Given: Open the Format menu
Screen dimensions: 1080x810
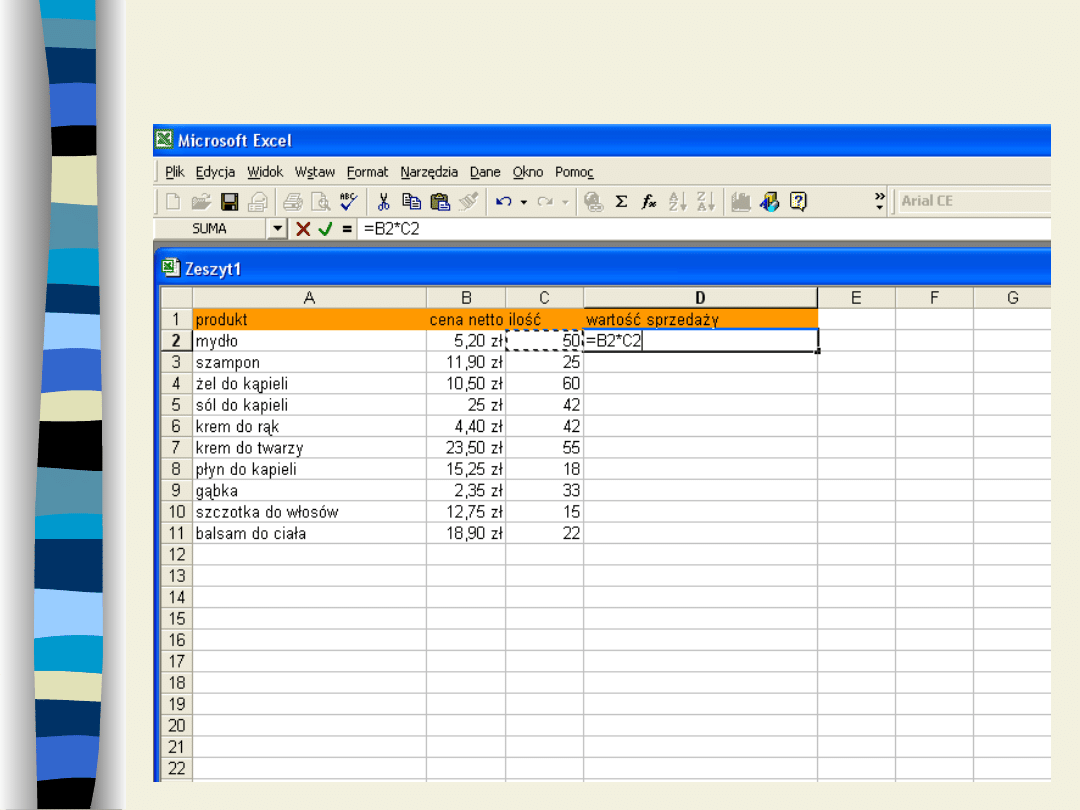Looking at the screenshot, I should click(367, 172).
